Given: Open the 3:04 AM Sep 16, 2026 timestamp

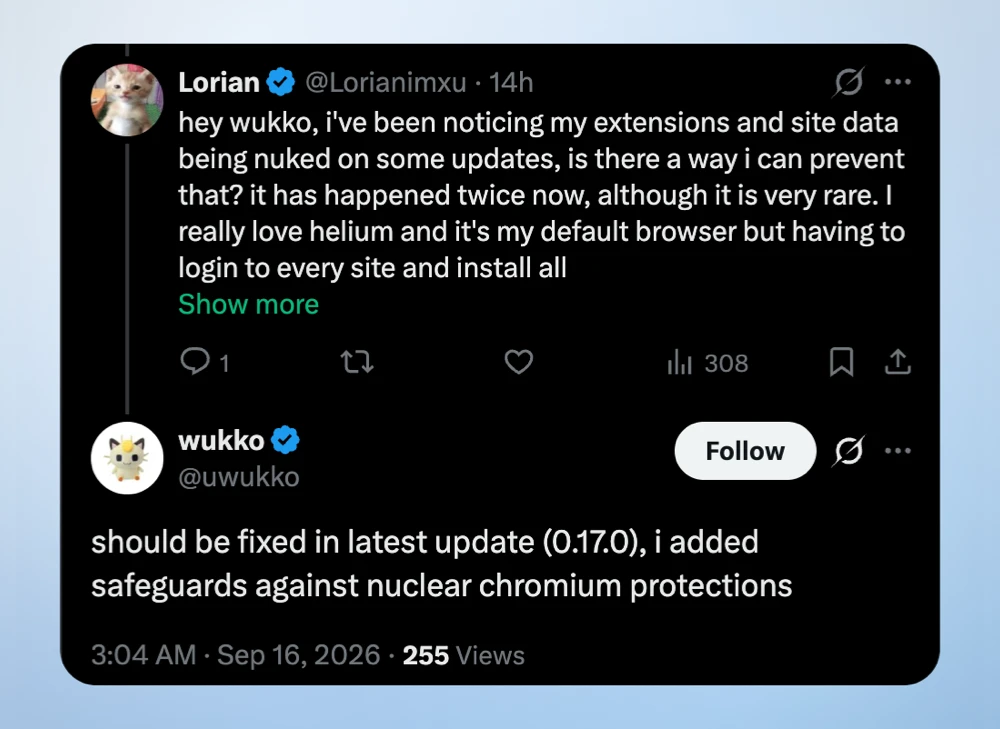Looking at the screenshot, I should tap(235, 655).
